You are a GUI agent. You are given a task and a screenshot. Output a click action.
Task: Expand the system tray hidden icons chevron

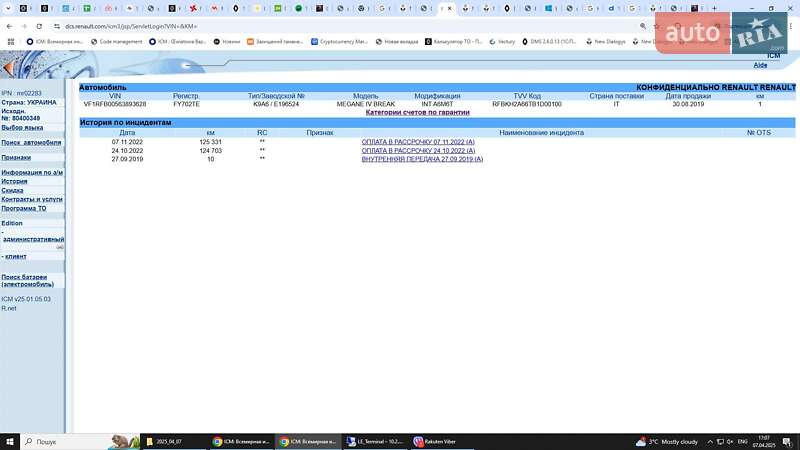coord(710,441)
